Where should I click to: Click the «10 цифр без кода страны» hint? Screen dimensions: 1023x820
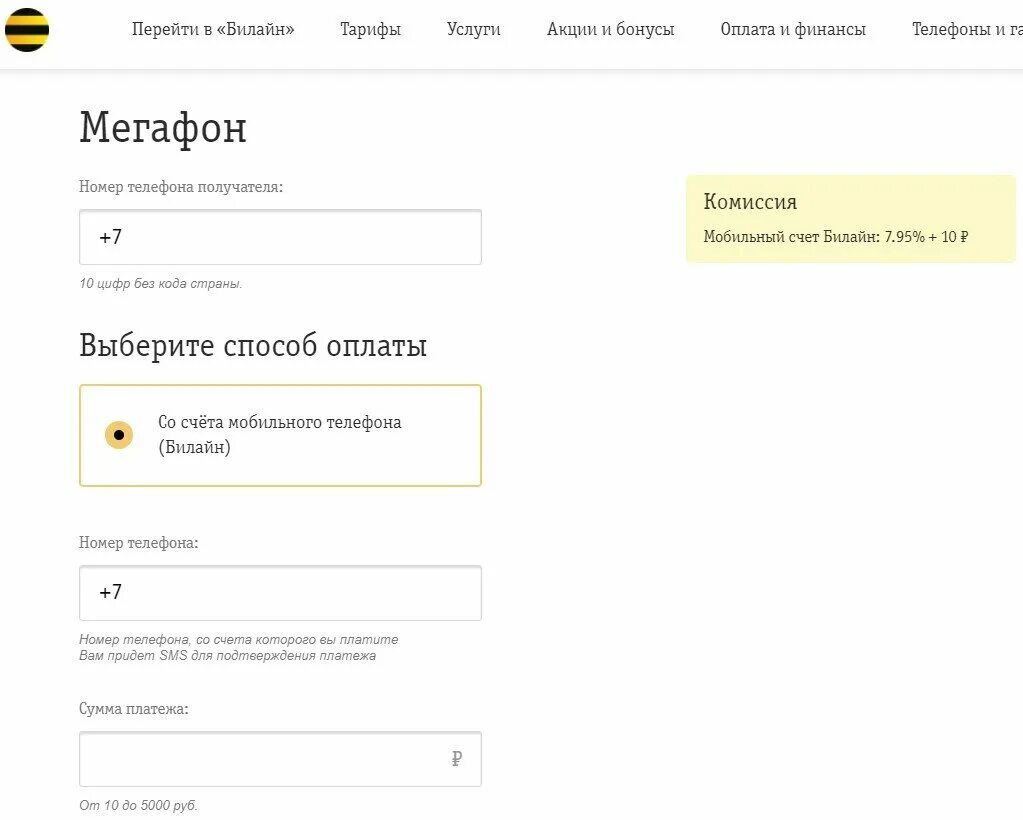pos(160,284)
